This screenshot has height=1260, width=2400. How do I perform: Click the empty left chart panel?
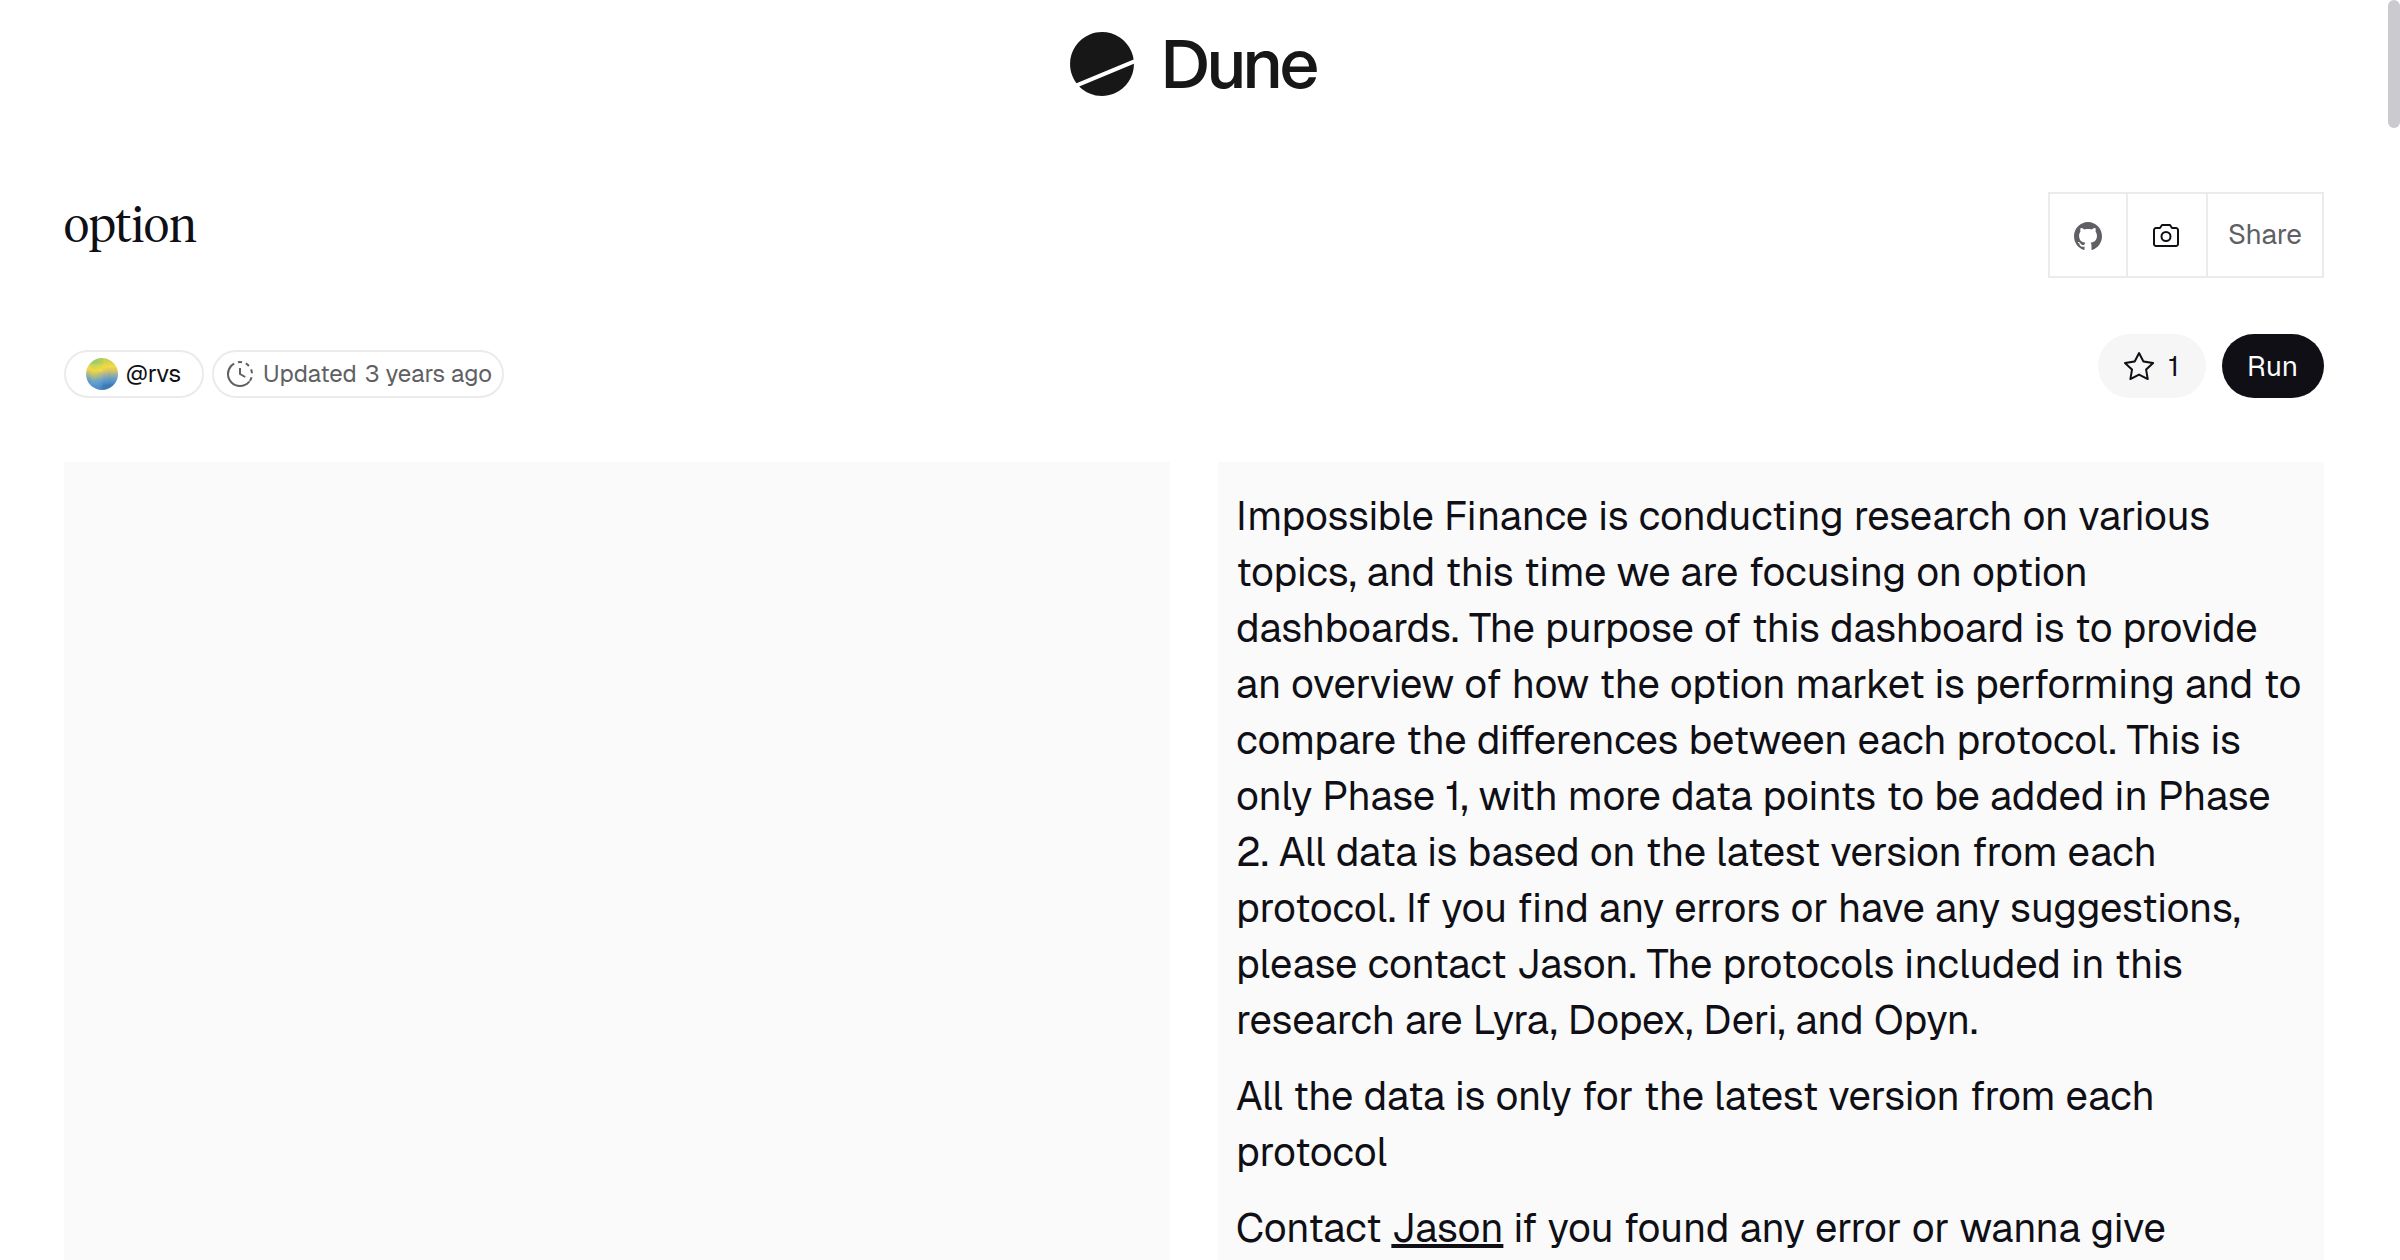[616, 860]
